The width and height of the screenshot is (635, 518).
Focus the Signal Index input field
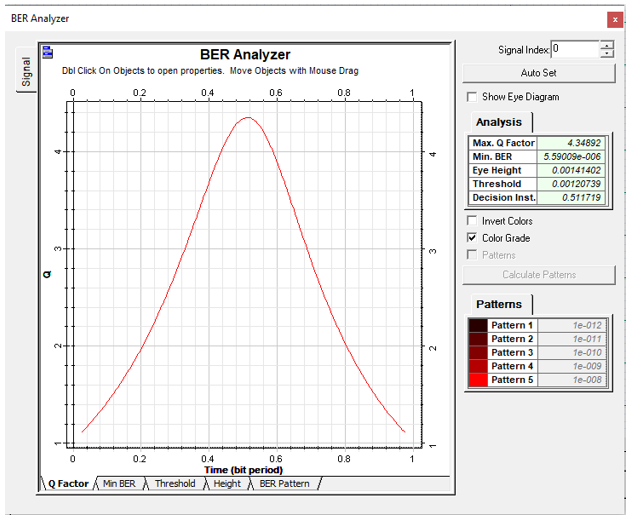click(575, 49)
